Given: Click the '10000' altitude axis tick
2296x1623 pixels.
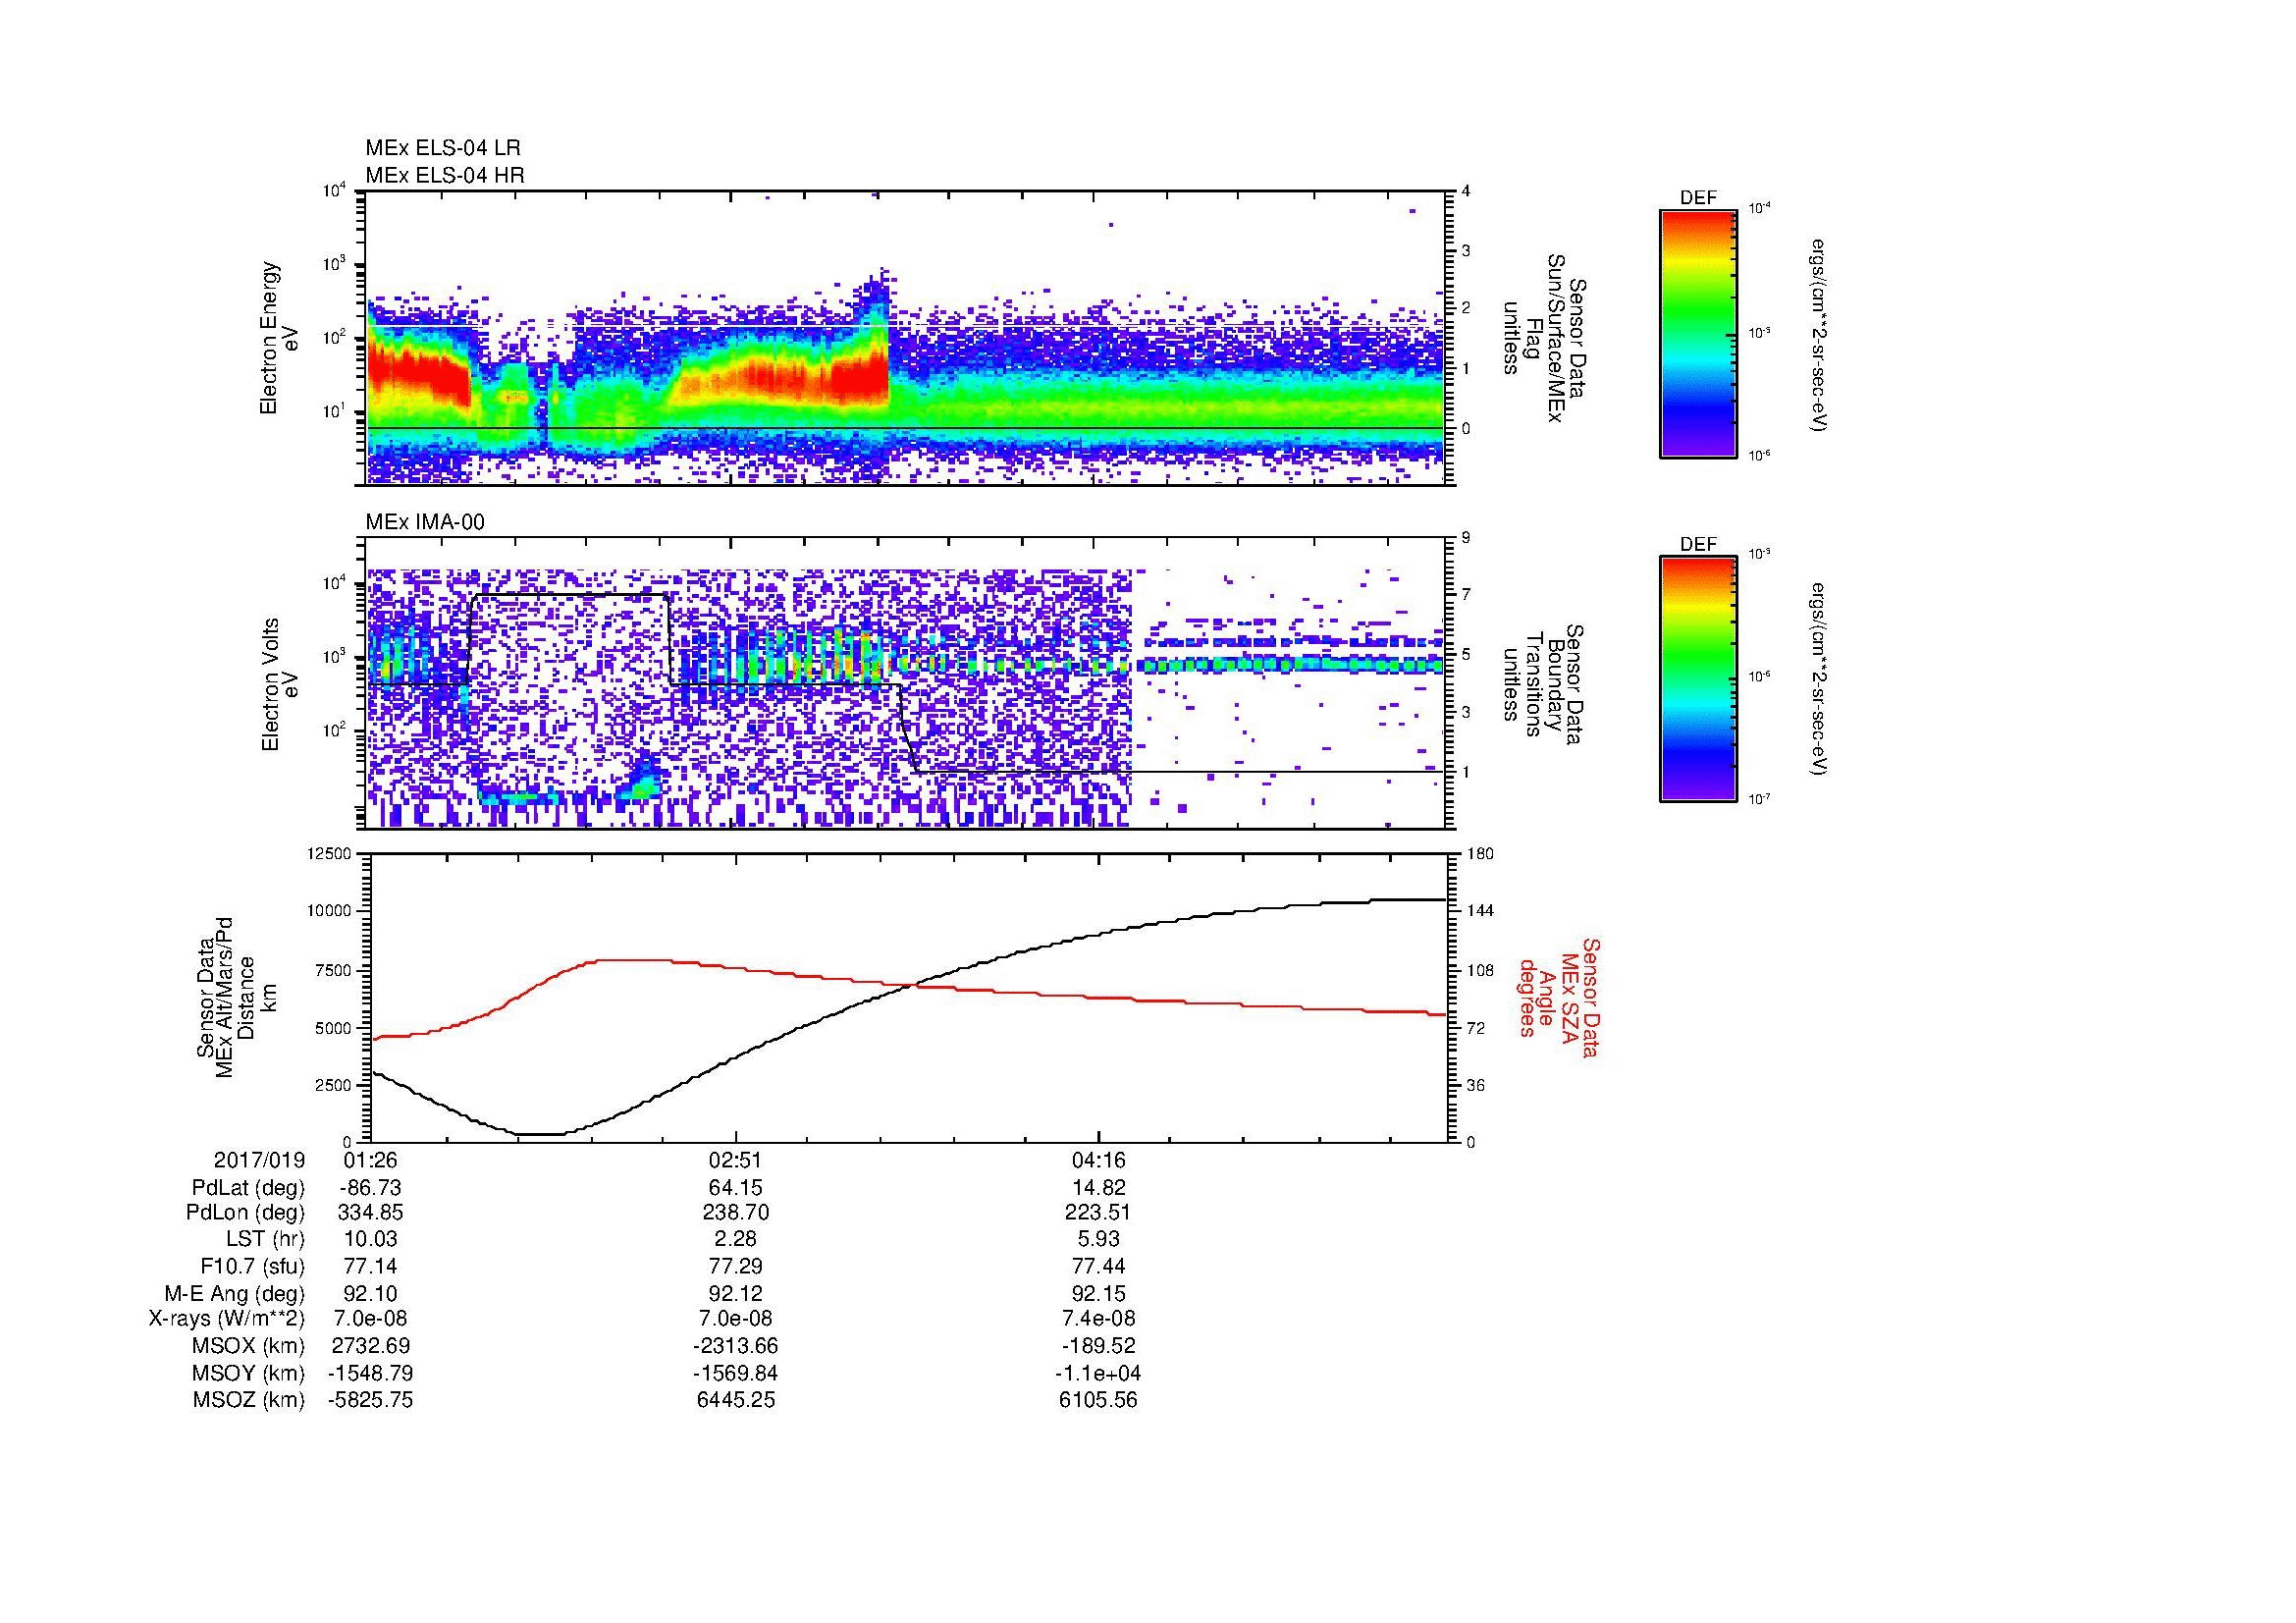Looking at the screenshot, I should [331, 911].
